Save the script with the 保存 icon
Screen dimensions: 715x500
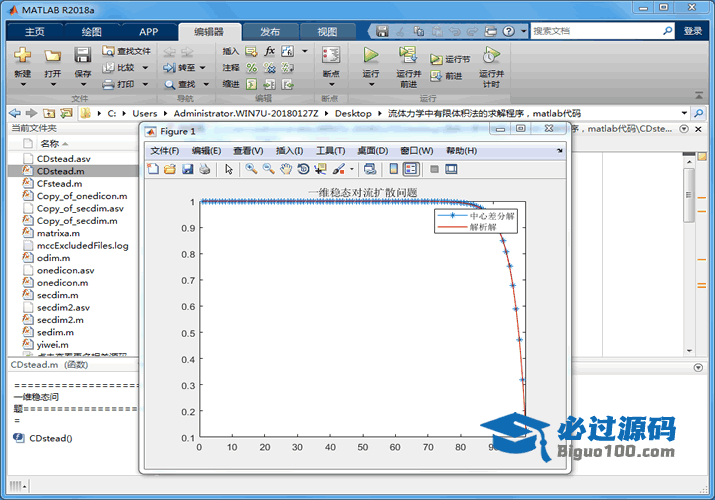(83, 55)
